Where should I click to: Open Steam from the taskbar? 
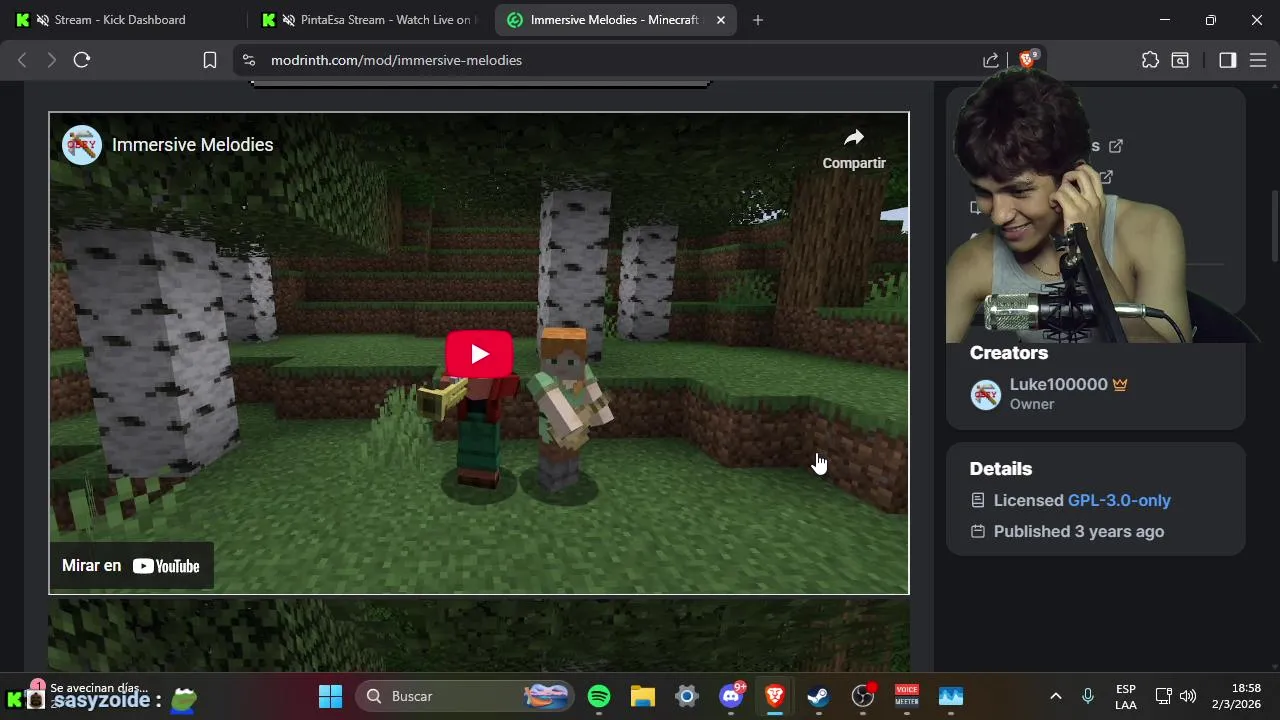click(818, 696)
